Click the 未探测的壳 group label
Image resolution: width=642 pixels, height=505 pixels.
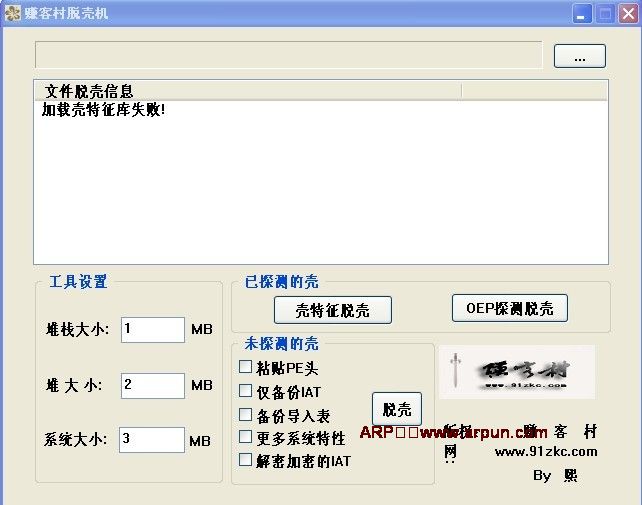pyautogui.click(x=282, y=344)
